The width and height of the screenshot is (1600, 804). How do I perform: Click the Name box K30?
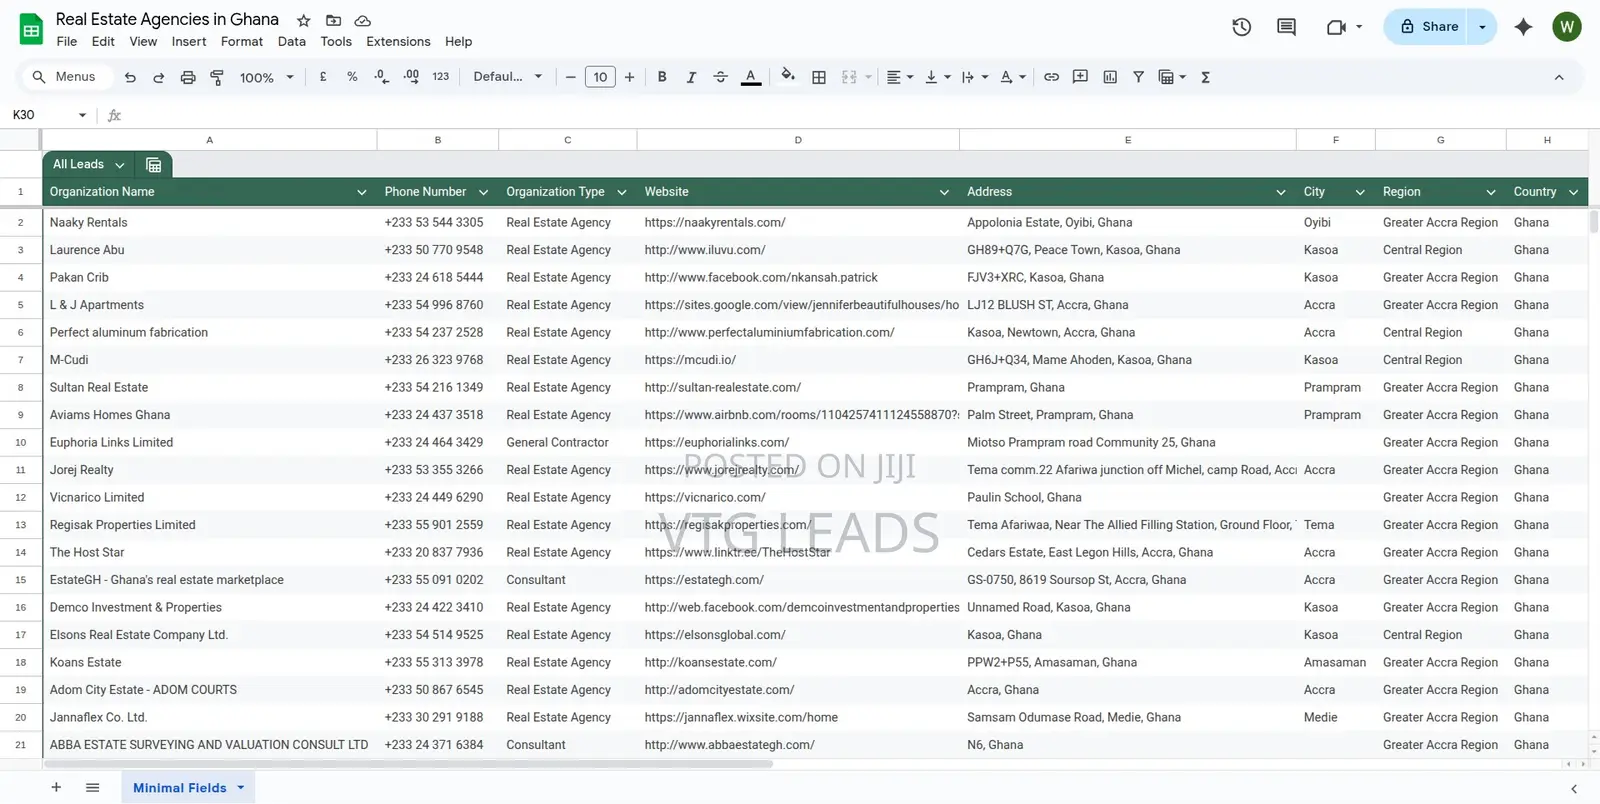pos(50,115)
